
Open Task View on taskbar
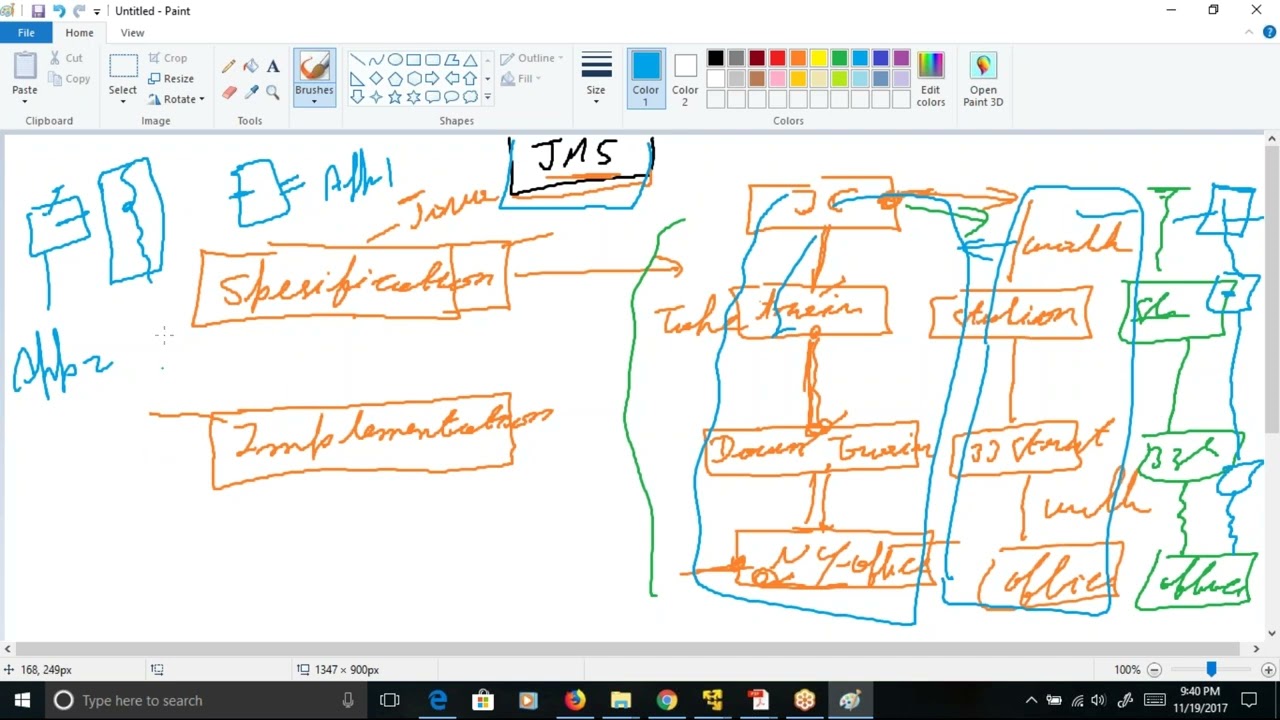click(x=390, y=700)
